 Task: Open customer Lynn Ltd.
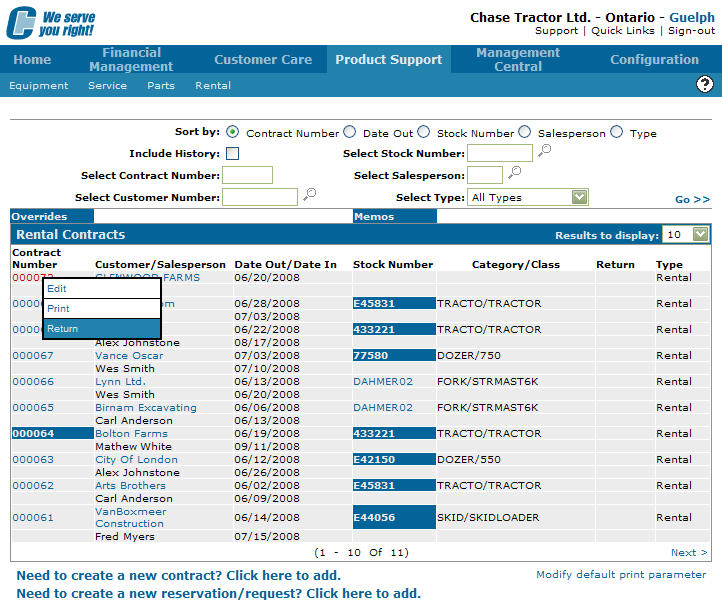point(120,382)
